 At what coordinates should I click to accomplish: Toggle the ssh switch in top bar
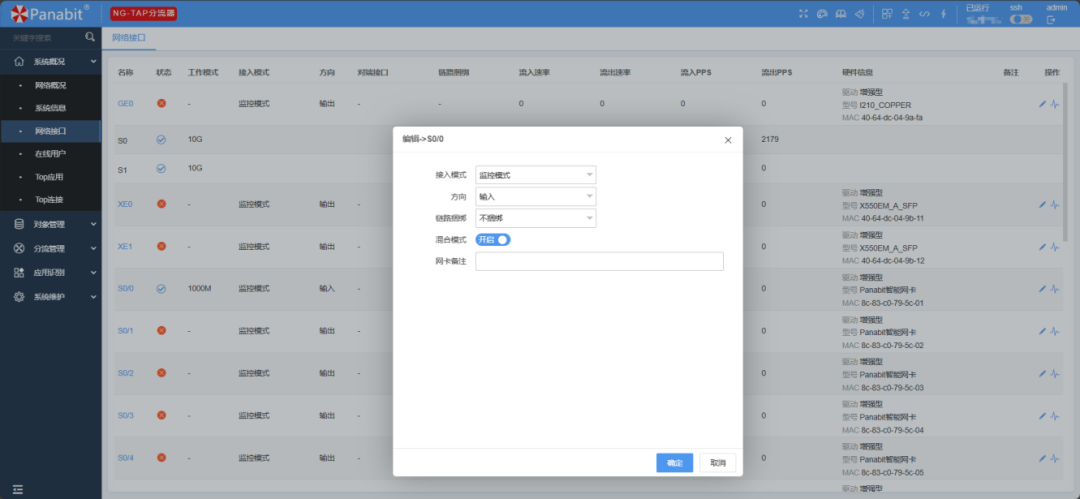tap(1021, 20)
